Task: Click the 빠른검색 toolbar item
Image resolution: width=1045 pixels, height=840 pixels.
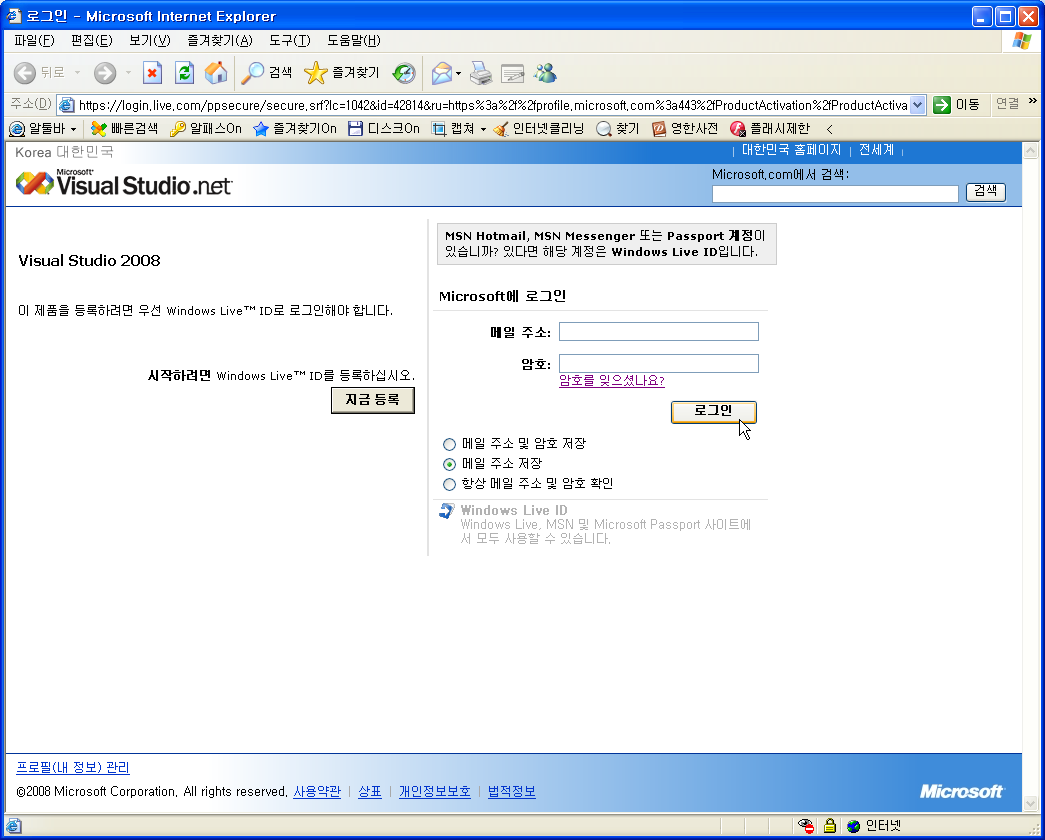Action: (125, 129)
